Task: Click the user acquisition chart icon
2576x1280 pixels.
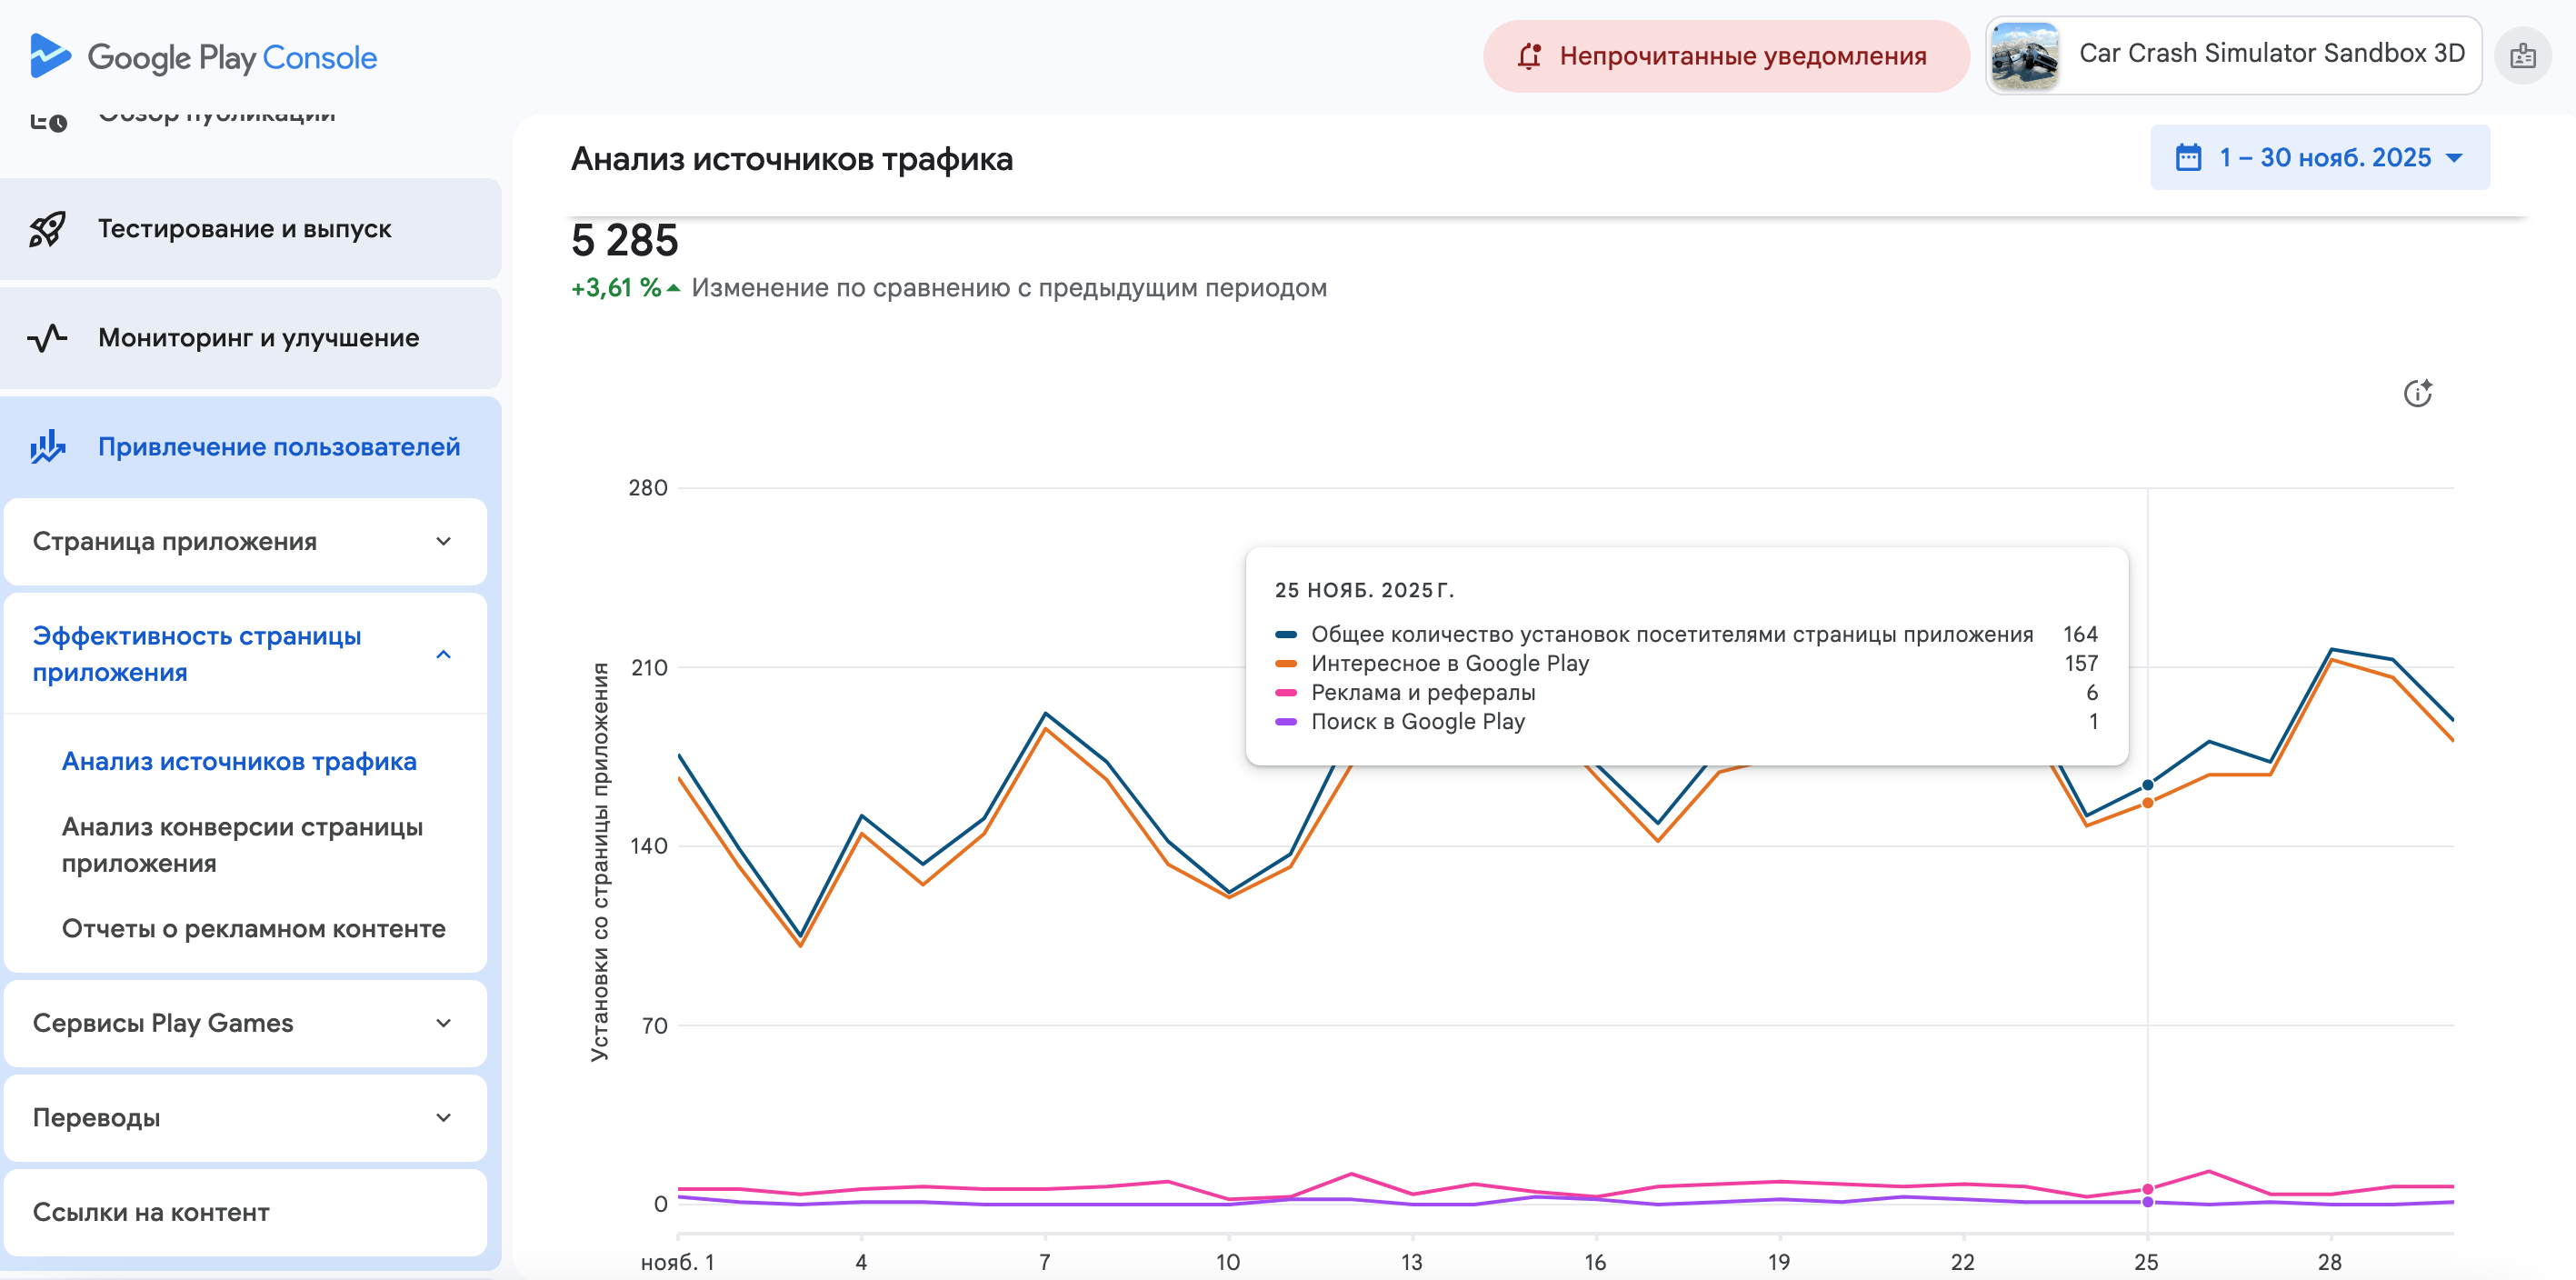Action: point(47,447)
